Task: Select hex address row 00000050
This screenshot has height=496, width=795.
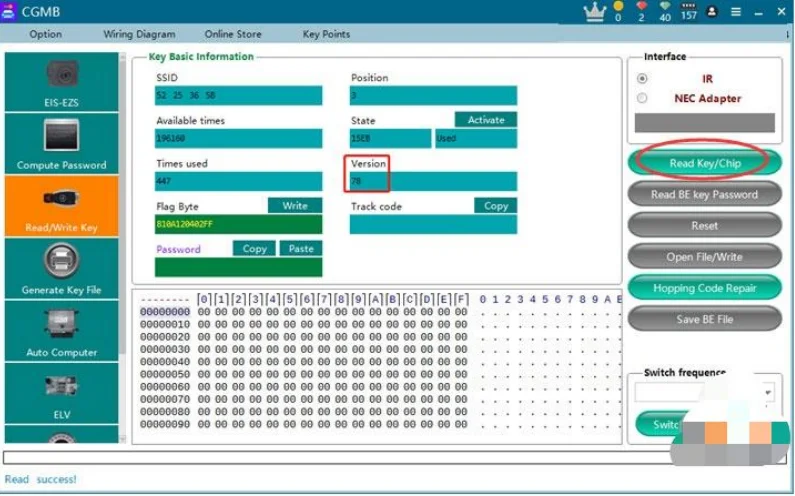Action: pyautogui.click(x=165, y=374)
